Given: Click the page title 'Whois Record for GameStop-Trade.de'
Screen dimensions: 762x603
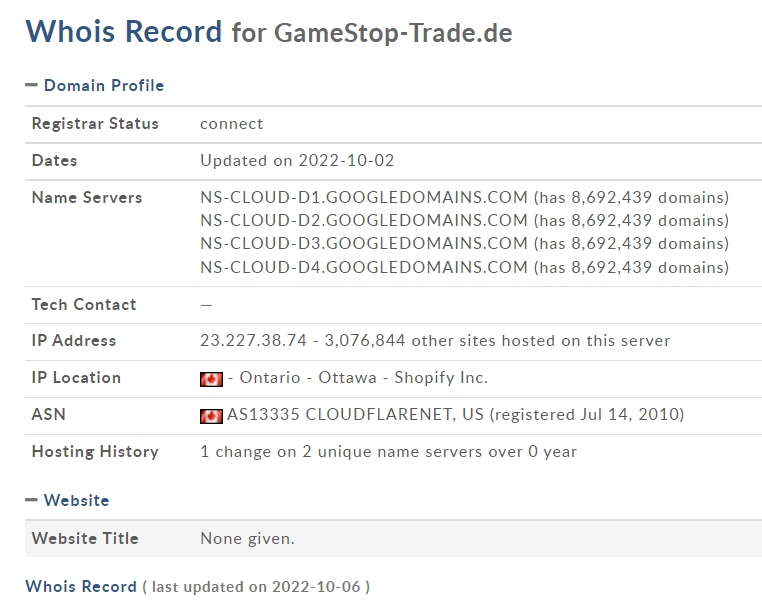Looking at the screenshot, I should click(269, 32).
